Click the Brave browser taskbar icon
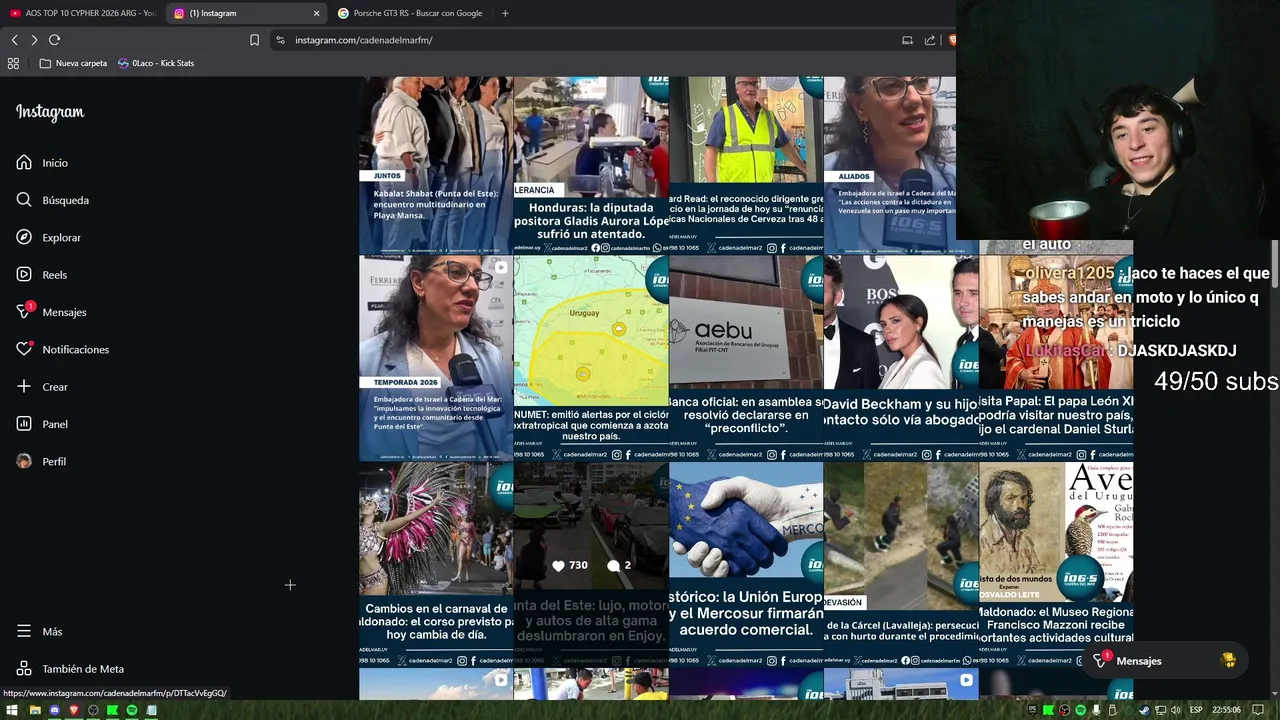Image resolution: width=1280 pixels, height=720 pixels. click(x=74, y=710)
